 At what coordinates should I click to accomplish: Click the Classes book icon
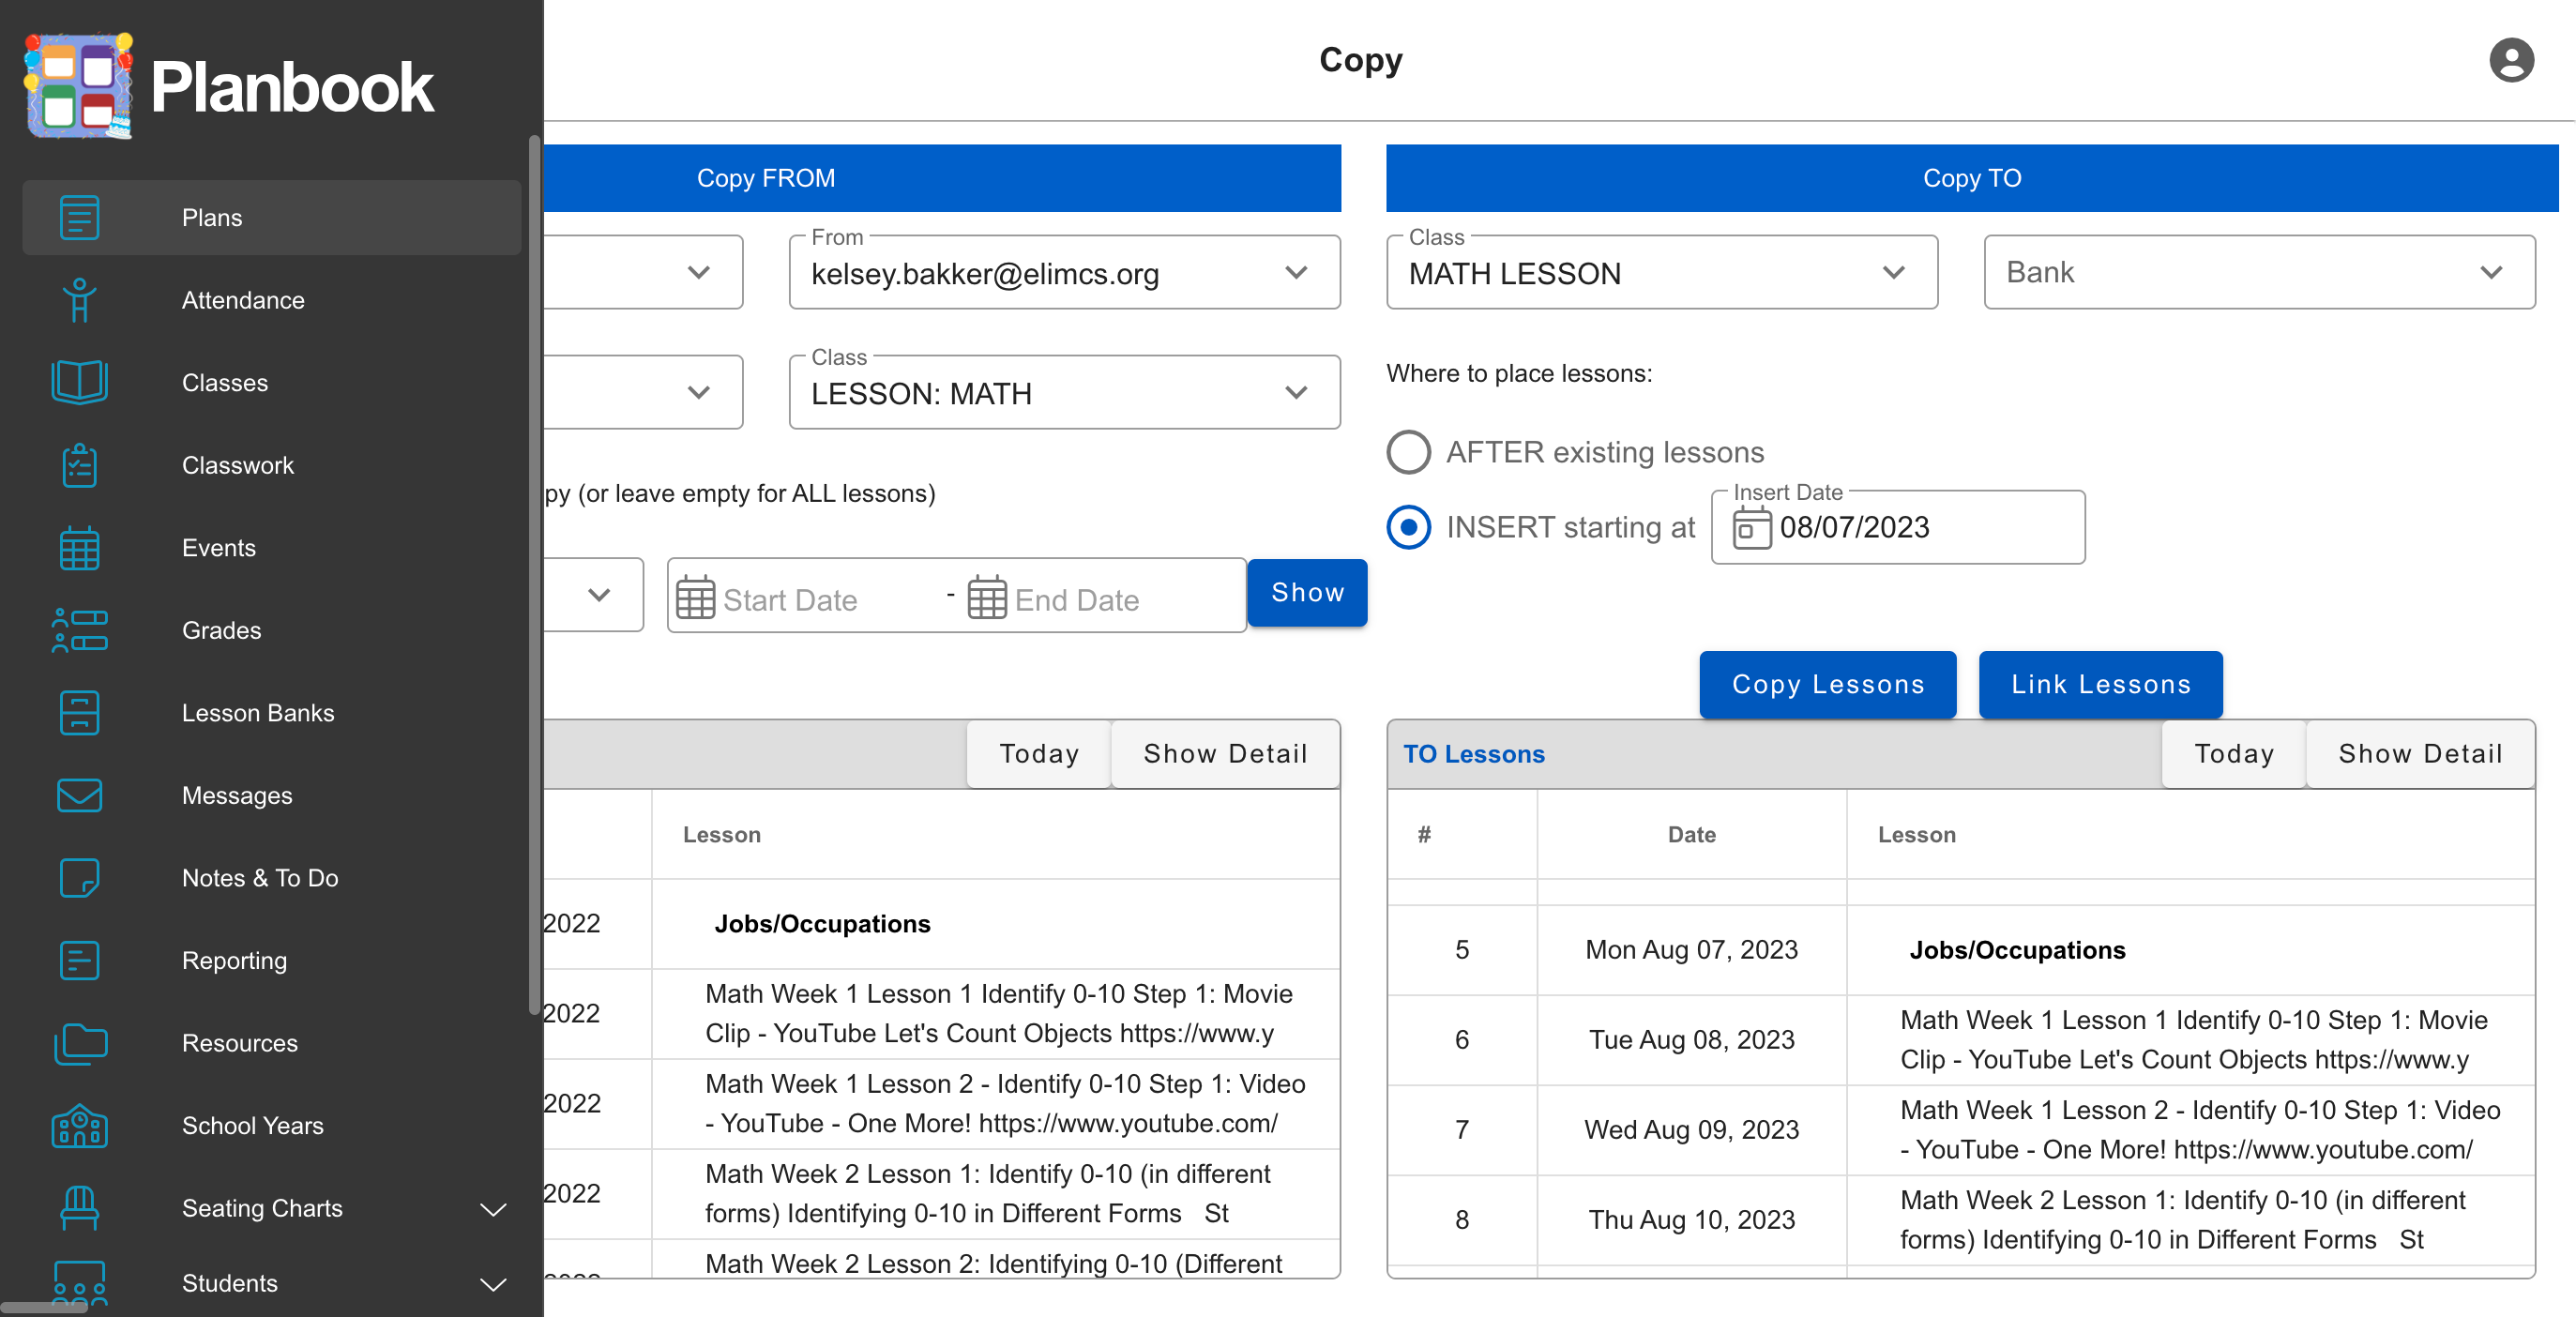[79, 382]
